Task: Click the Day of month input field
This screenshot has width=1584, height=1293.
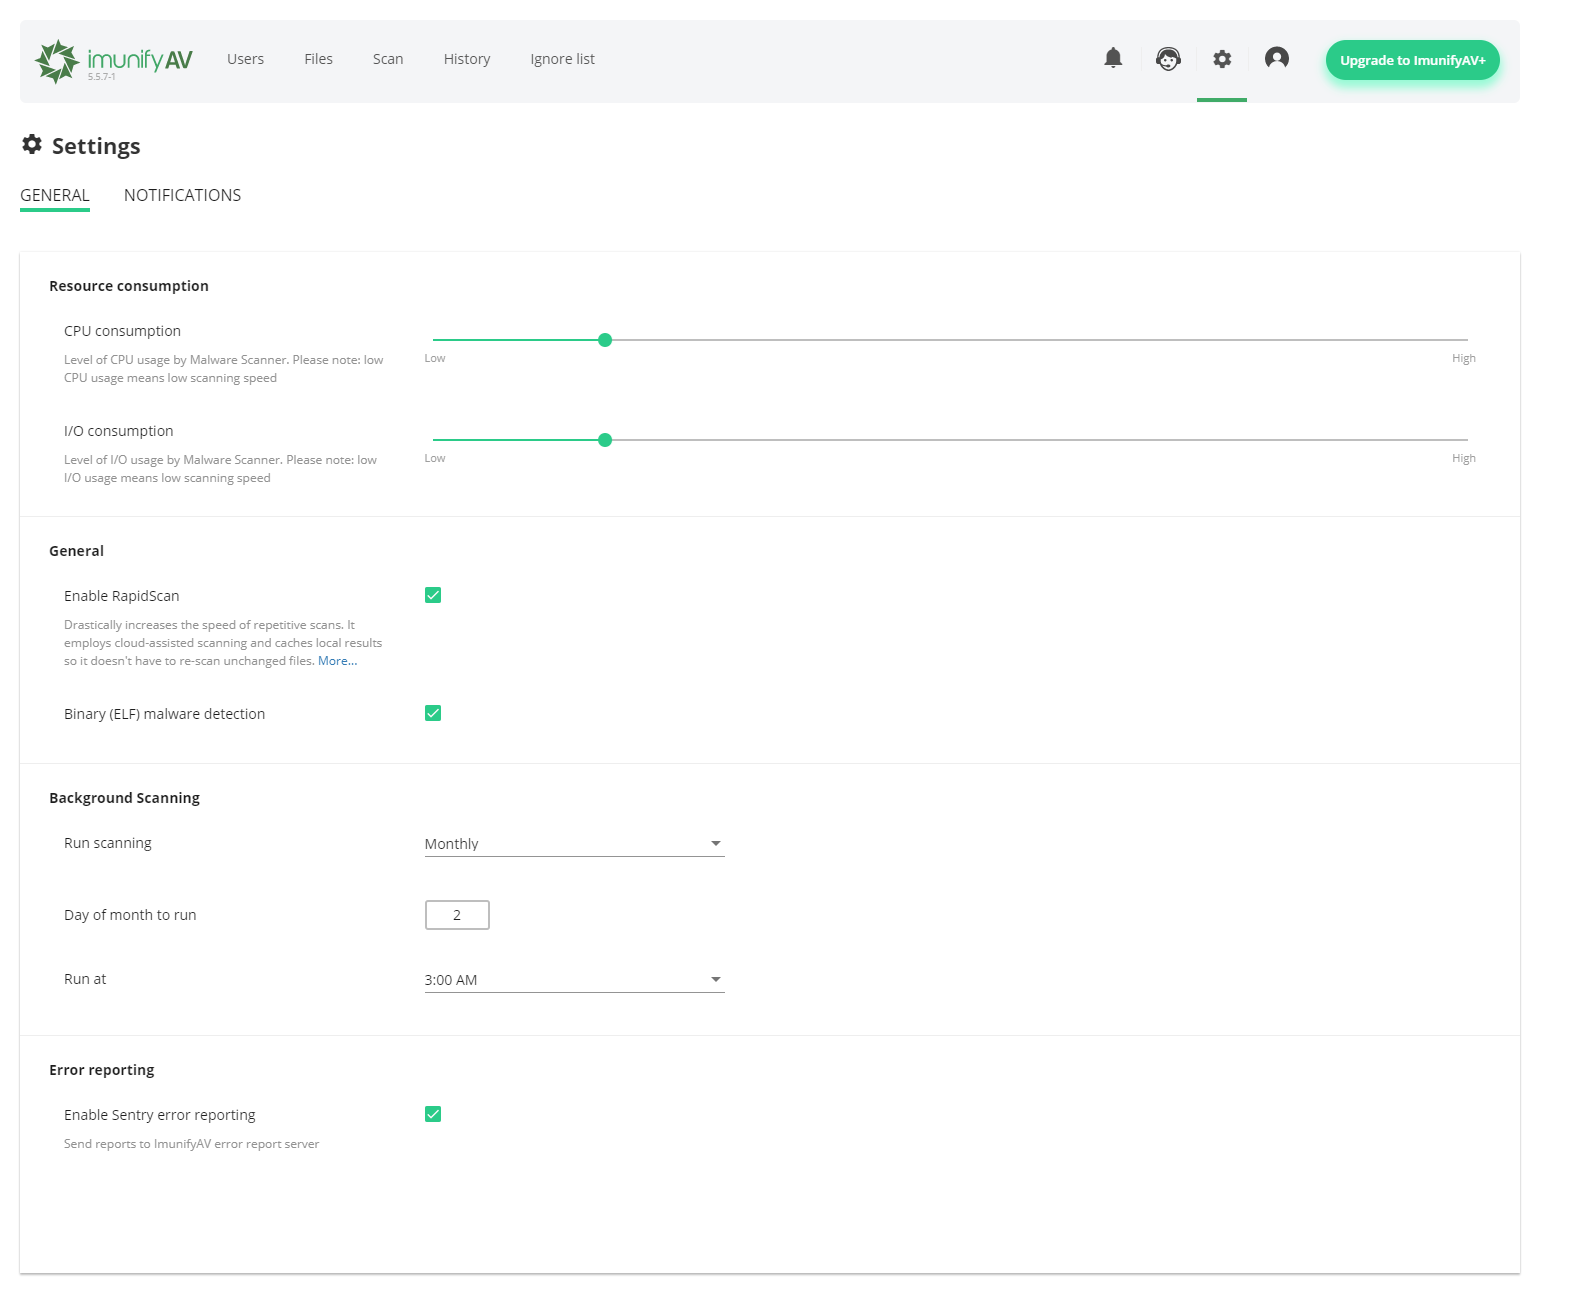Action: tap(457, 915)
